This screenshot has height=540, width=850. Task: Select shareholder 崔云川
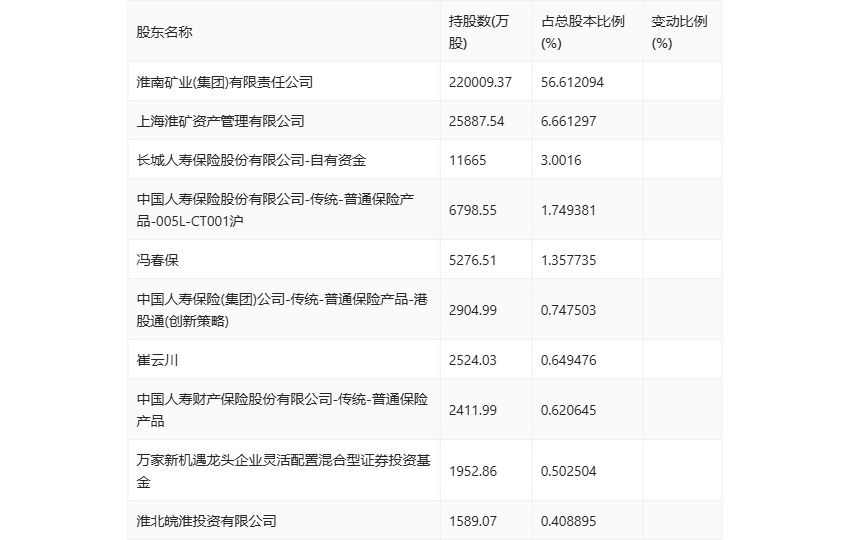click(x=157, y=359)
